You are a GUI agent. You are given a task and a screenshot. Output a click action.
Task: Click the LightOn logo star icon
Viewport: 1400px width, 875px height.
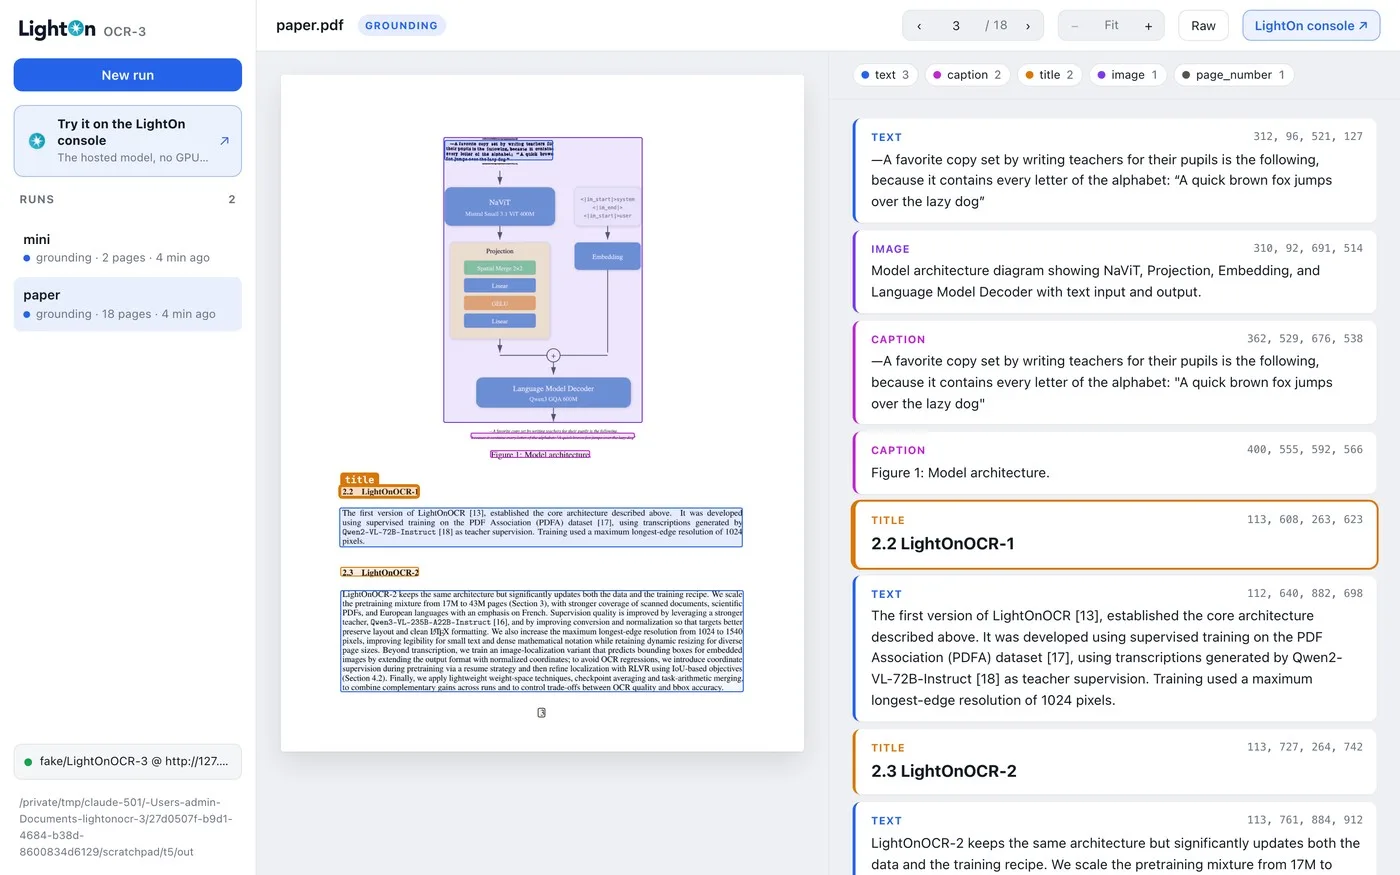[76, 29]
